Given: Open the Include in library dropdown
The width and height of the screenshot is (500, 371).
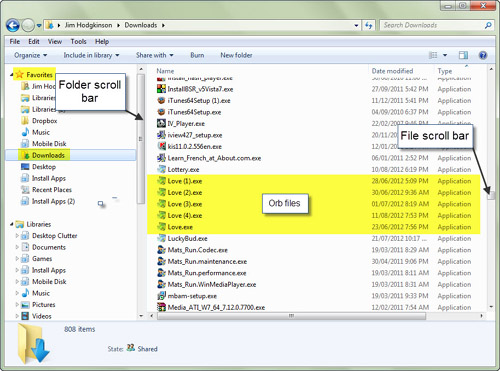Looking at the screenshot, I should 91,55.
